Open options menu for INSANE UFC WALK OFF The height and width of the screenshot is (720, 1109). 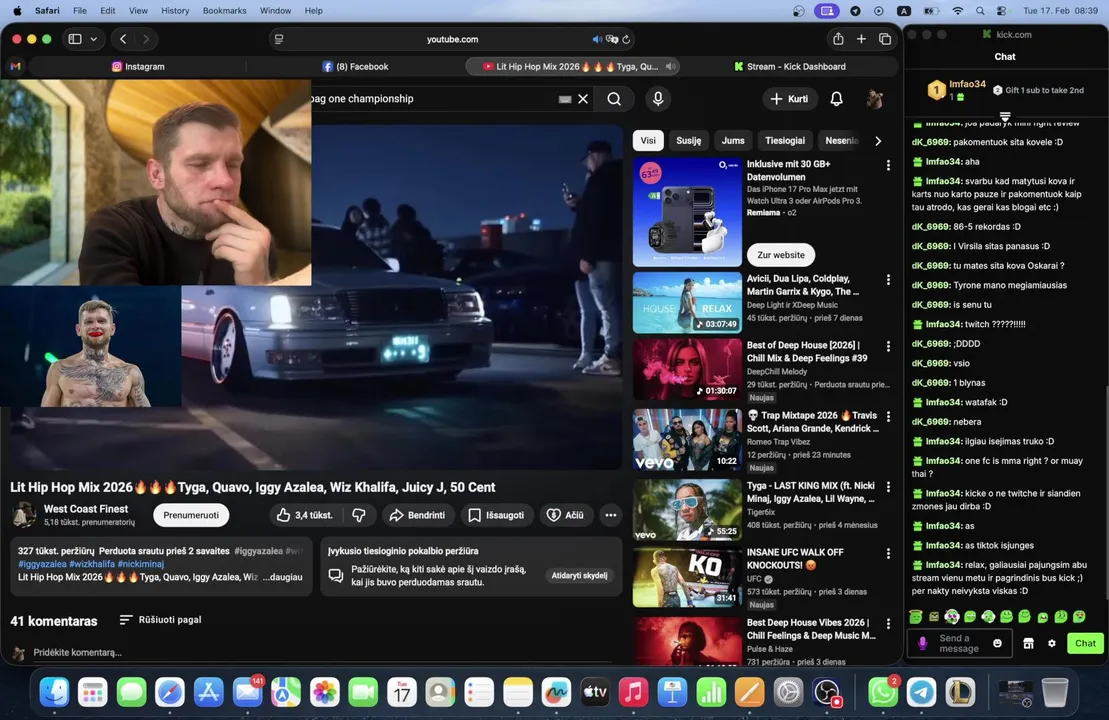[x=888, y=553]
